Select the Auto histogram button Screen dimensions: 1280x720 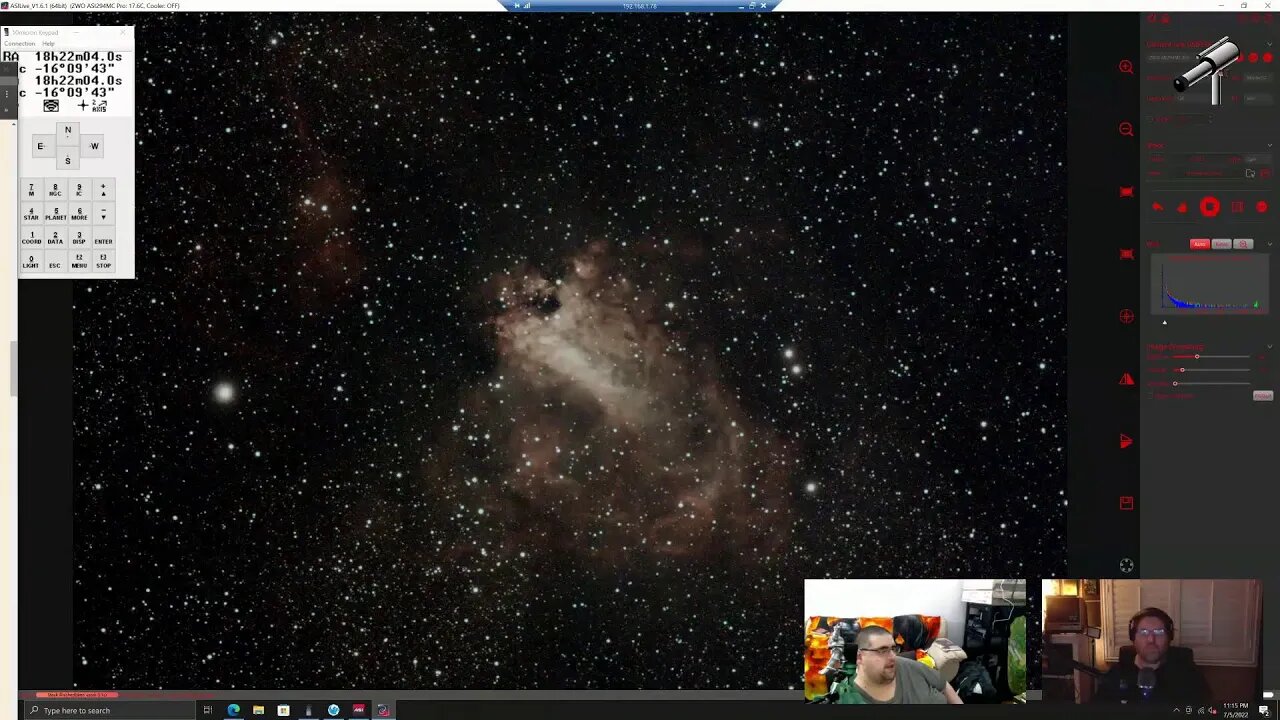(x=1199, y=244)
